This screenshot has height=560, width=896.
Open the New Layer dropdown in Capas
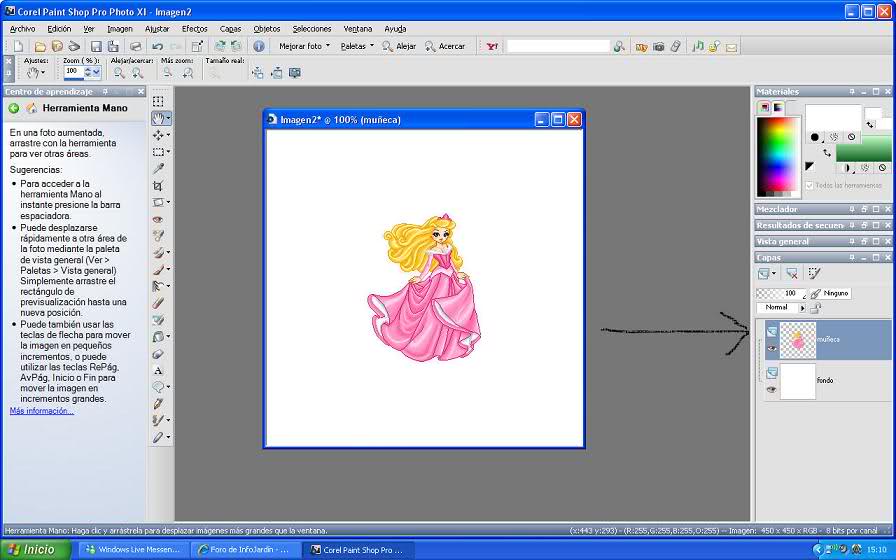pyautogui.click(x=774, y=274)
